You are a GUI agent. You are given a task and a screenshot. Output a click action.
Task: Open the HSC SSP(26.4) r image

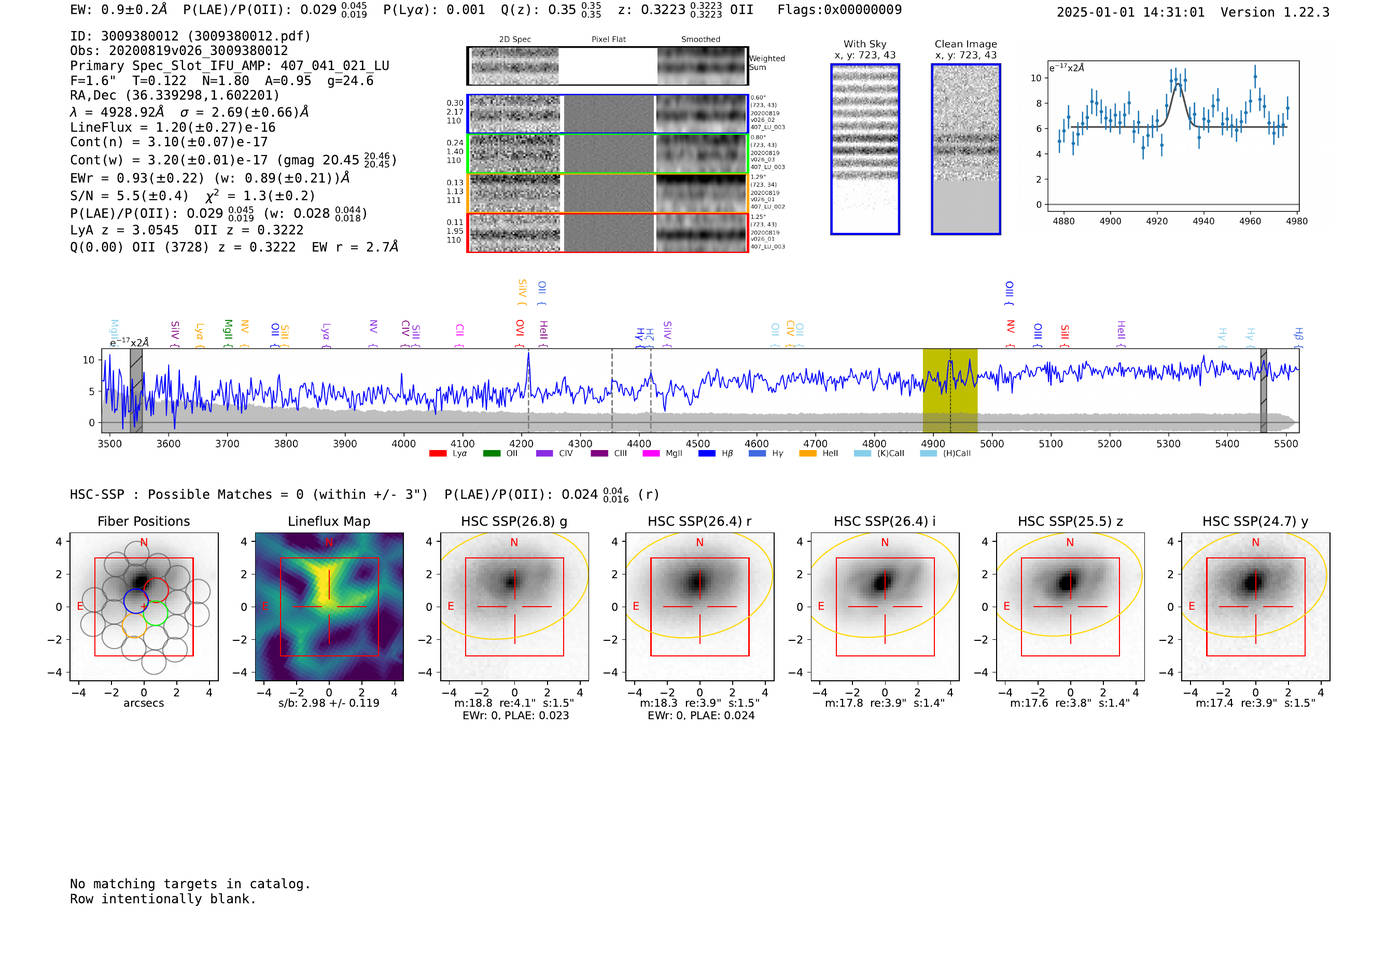tap(700, 607)
